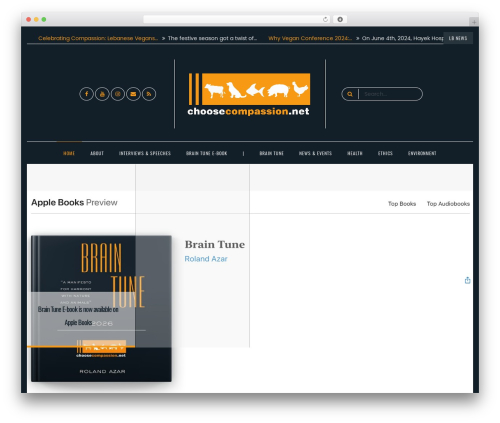Open the Facebook social icon
The image size is (500, 423).
86,94
